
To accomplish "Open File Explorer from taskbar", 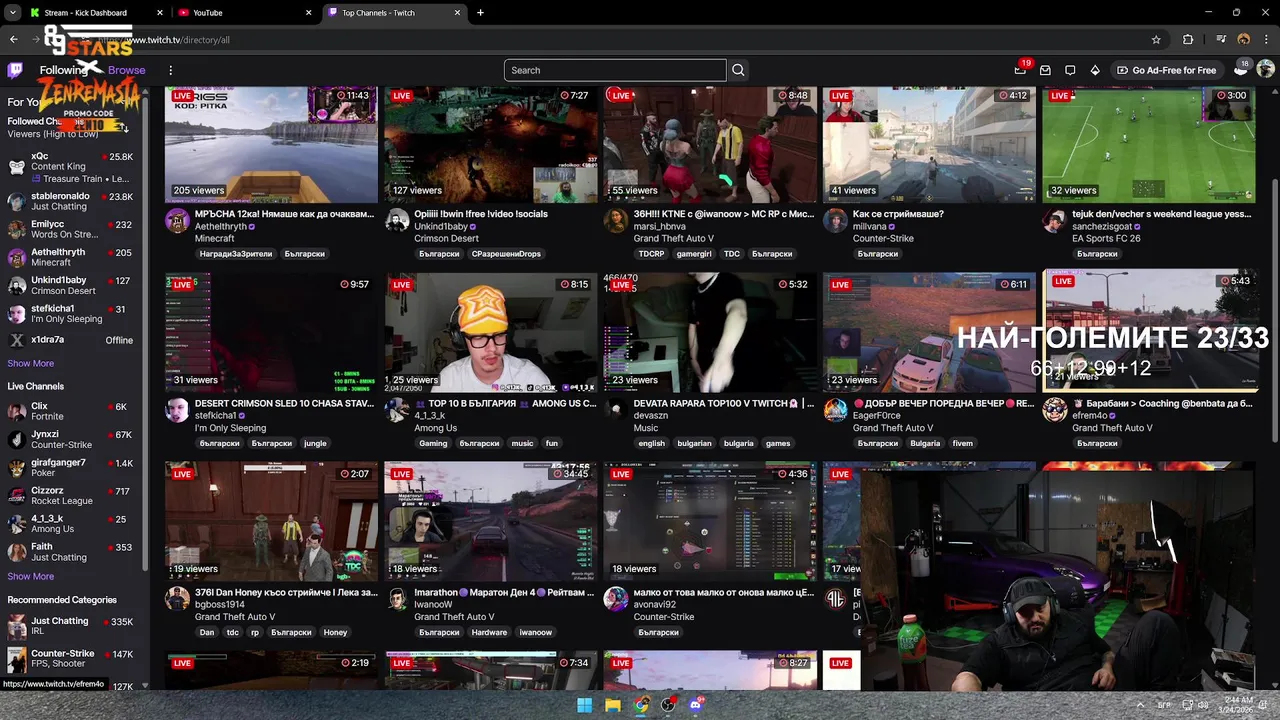I will tap(613, 705).
